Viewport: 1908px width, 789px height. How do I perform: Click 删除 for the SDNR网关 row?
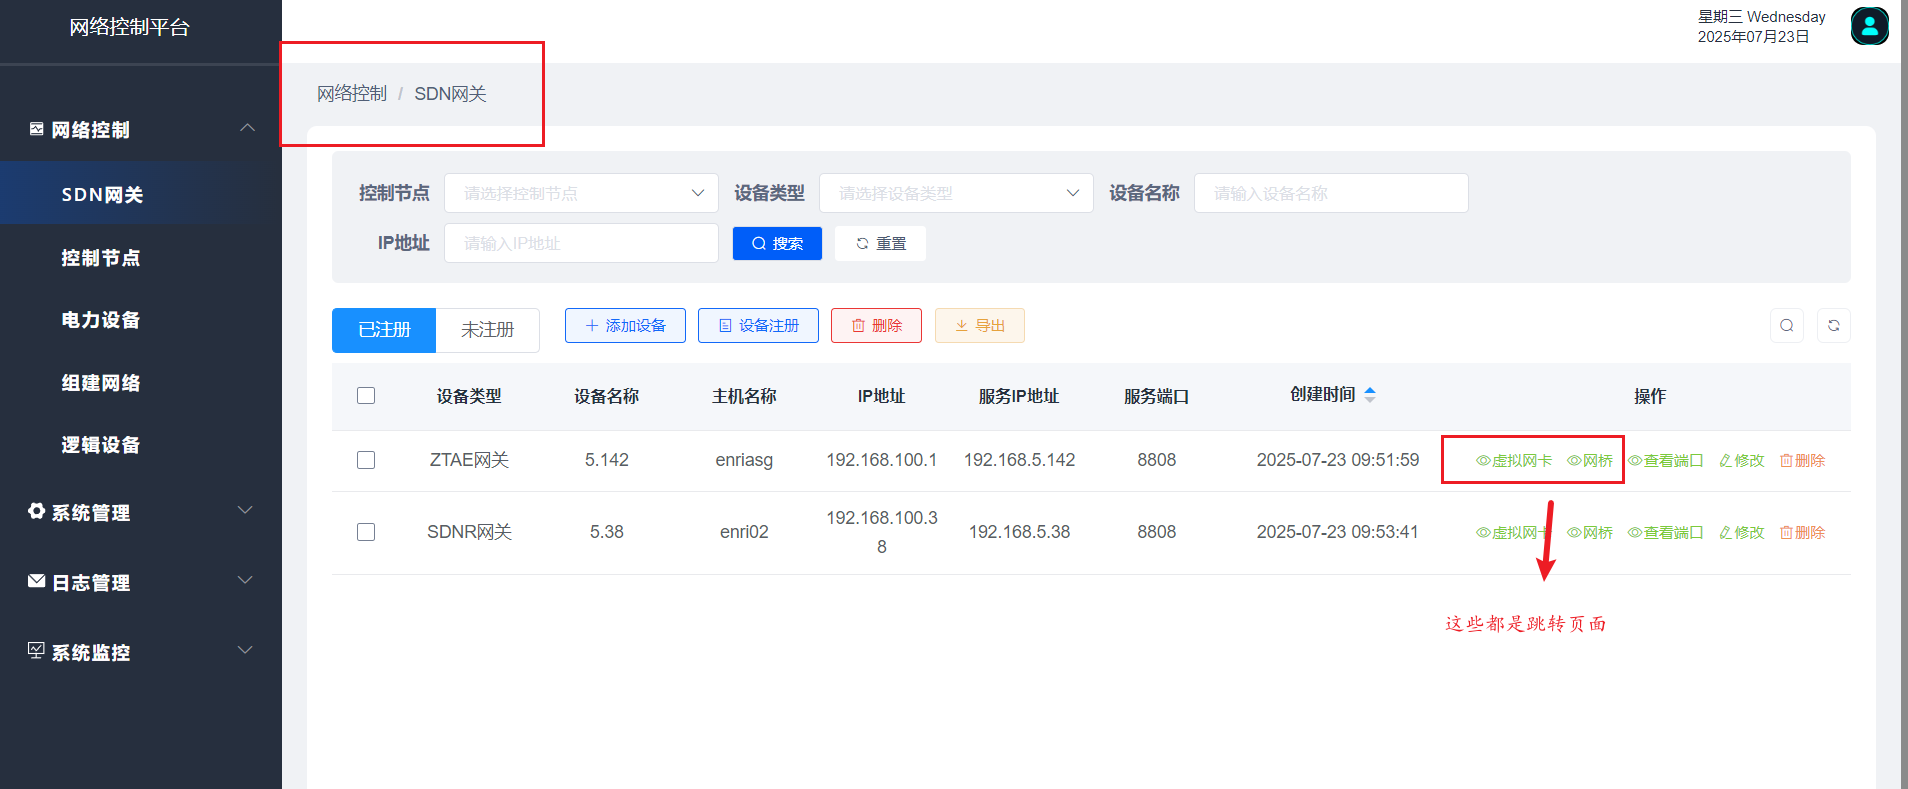click(x=1803, y=533)
